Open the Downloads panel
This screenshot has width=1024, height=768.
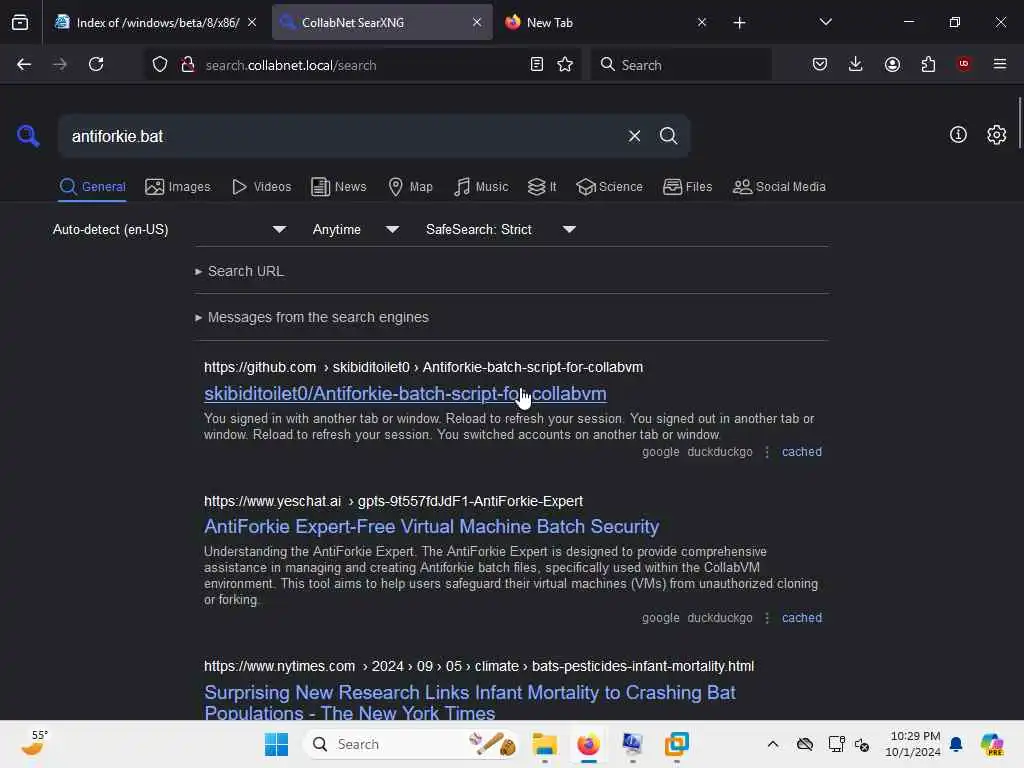[856, 65]
